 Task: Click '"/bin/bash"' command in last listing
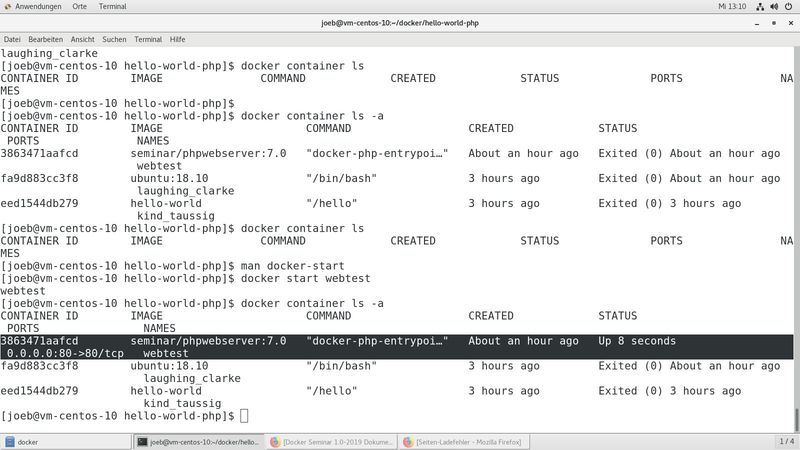tap(341, 366)
